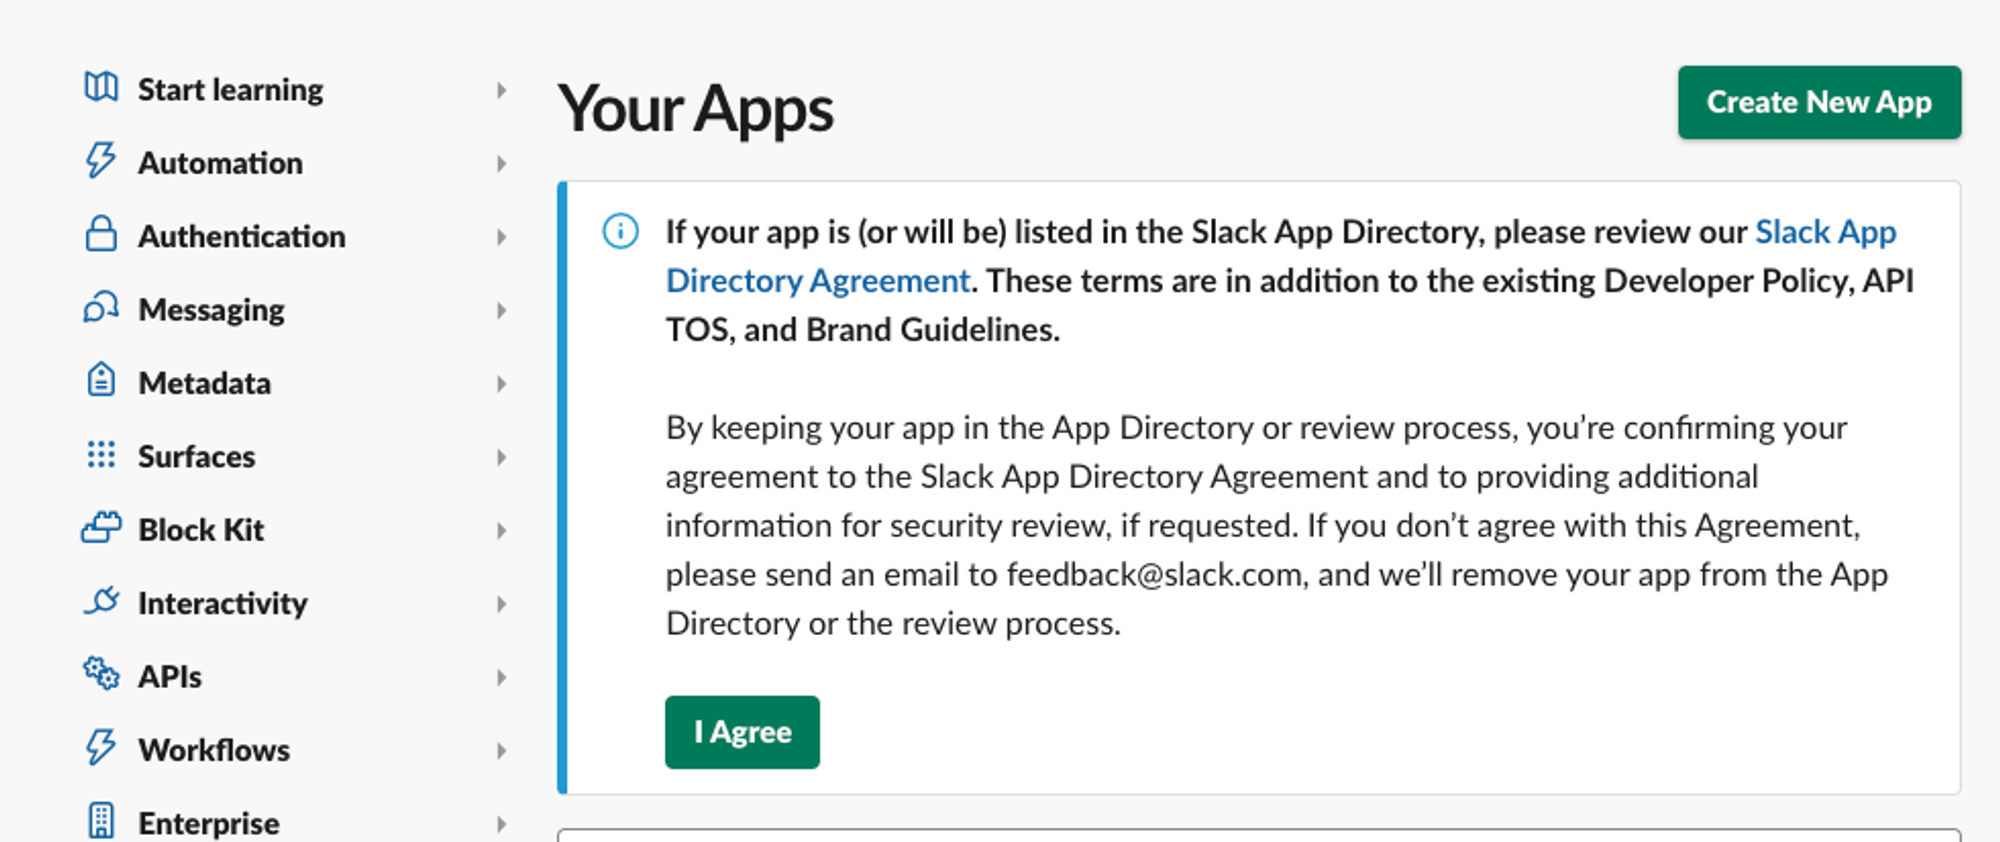Expand the Start learning section arrow
Image resolution: width=2000 pixels, height=842 pixels.
[501, 90]
